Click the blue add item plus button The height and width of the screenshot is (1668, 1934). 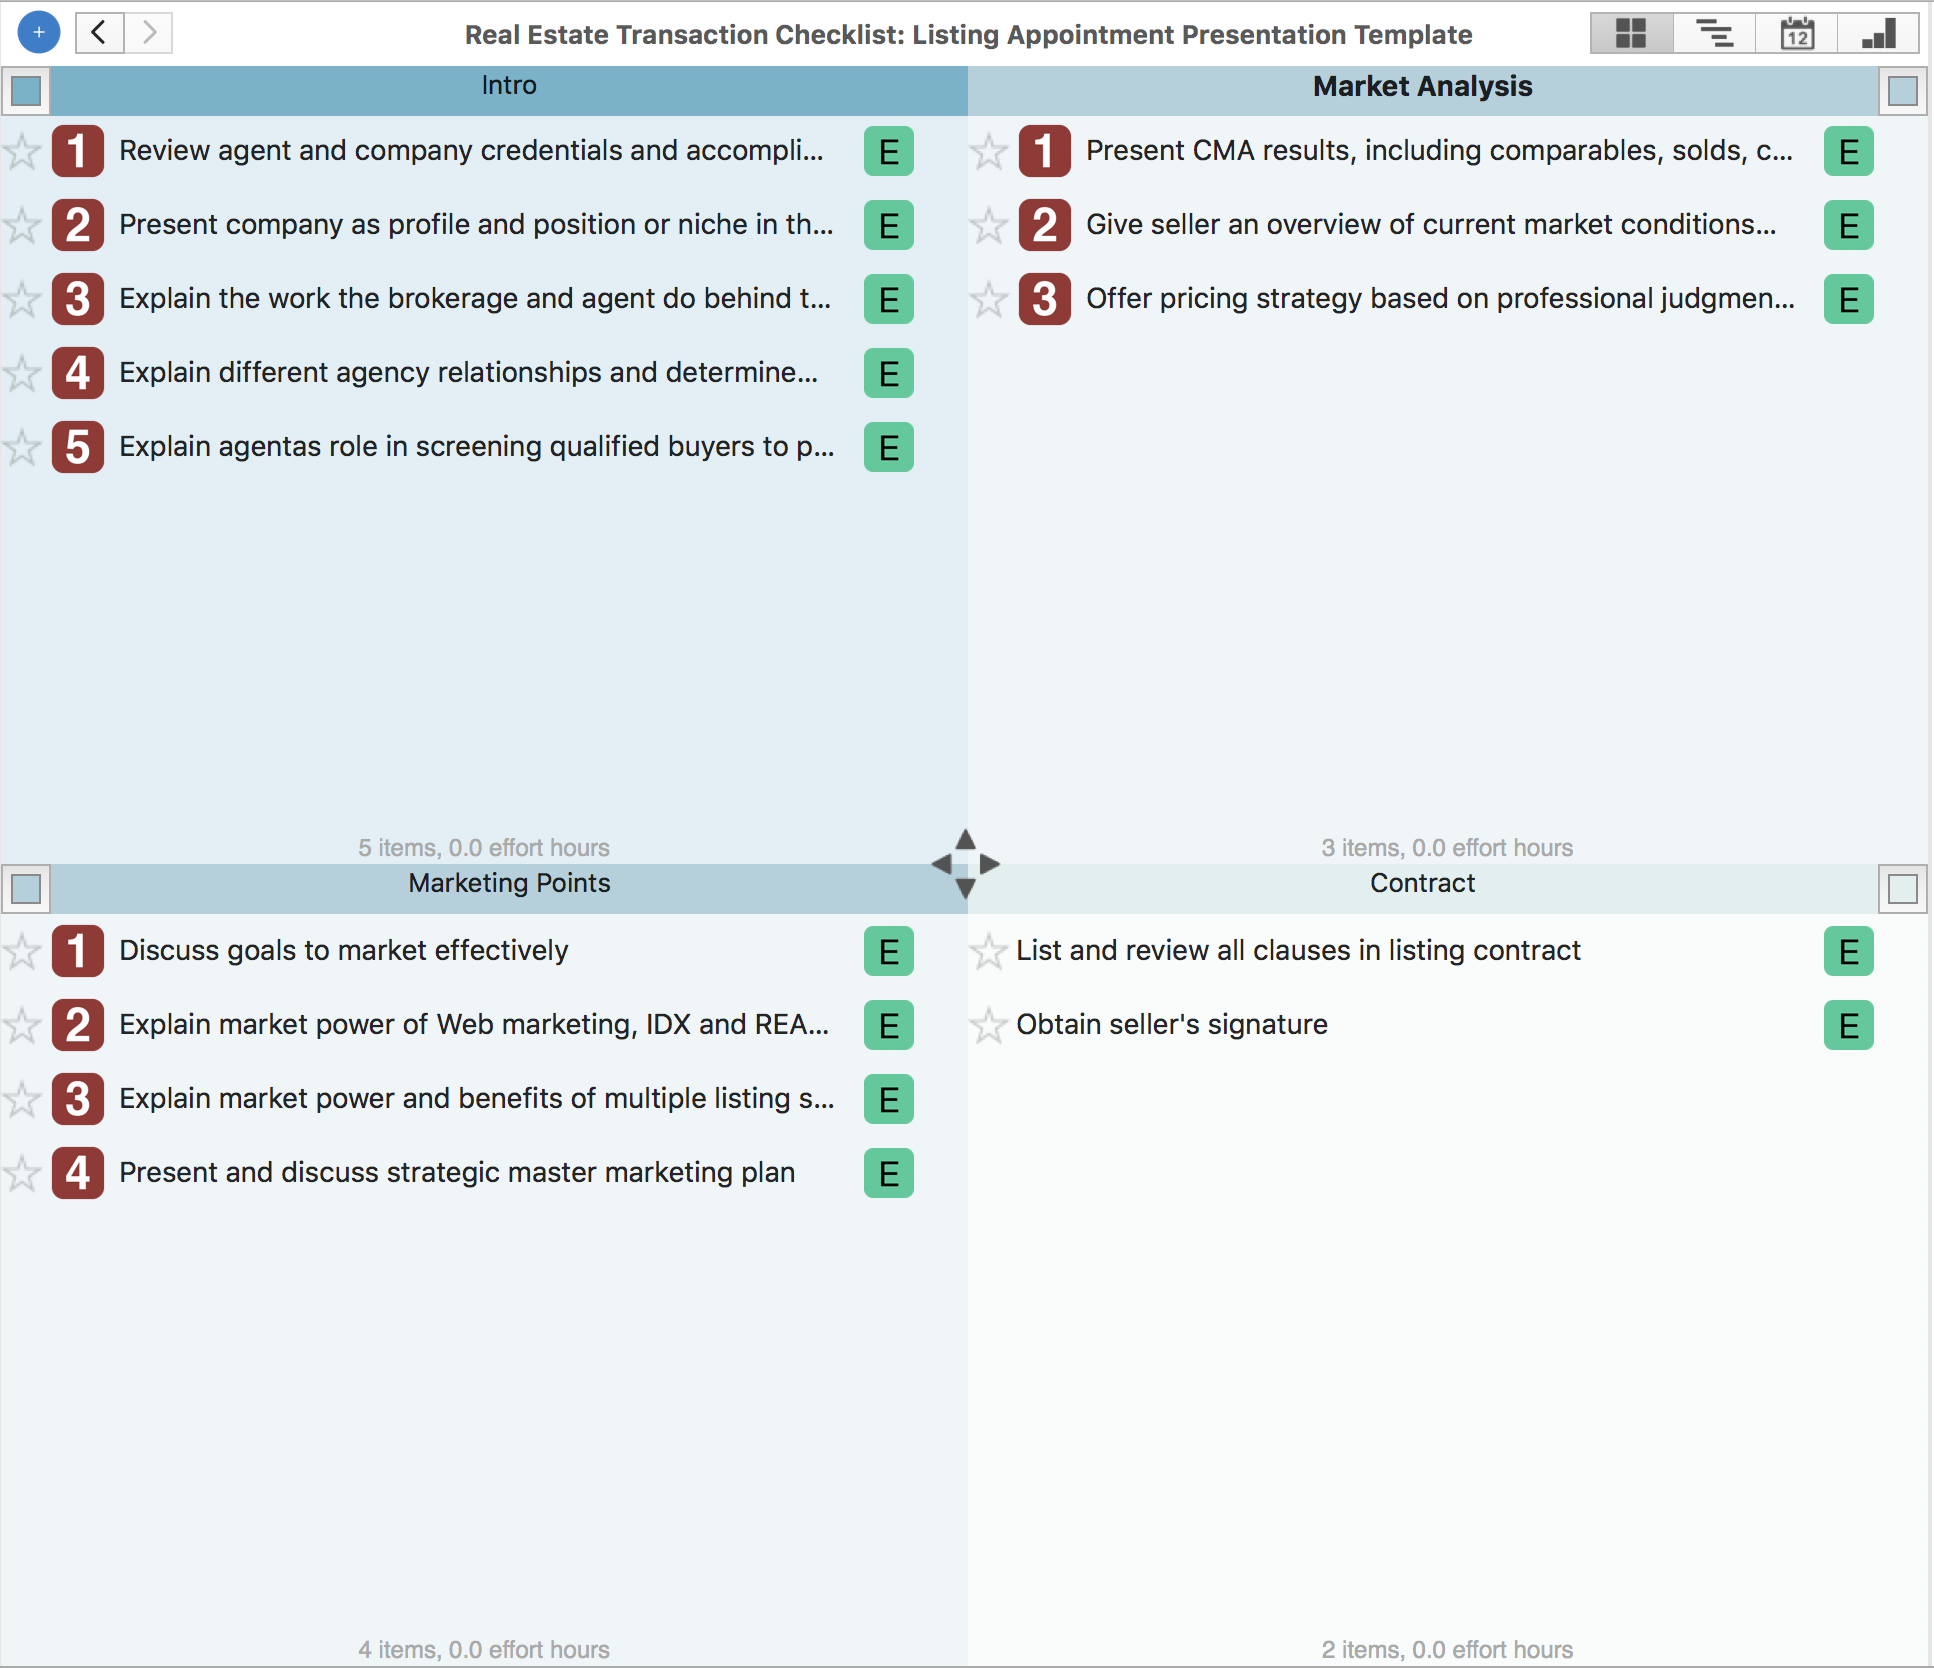[x=38, y=33]
